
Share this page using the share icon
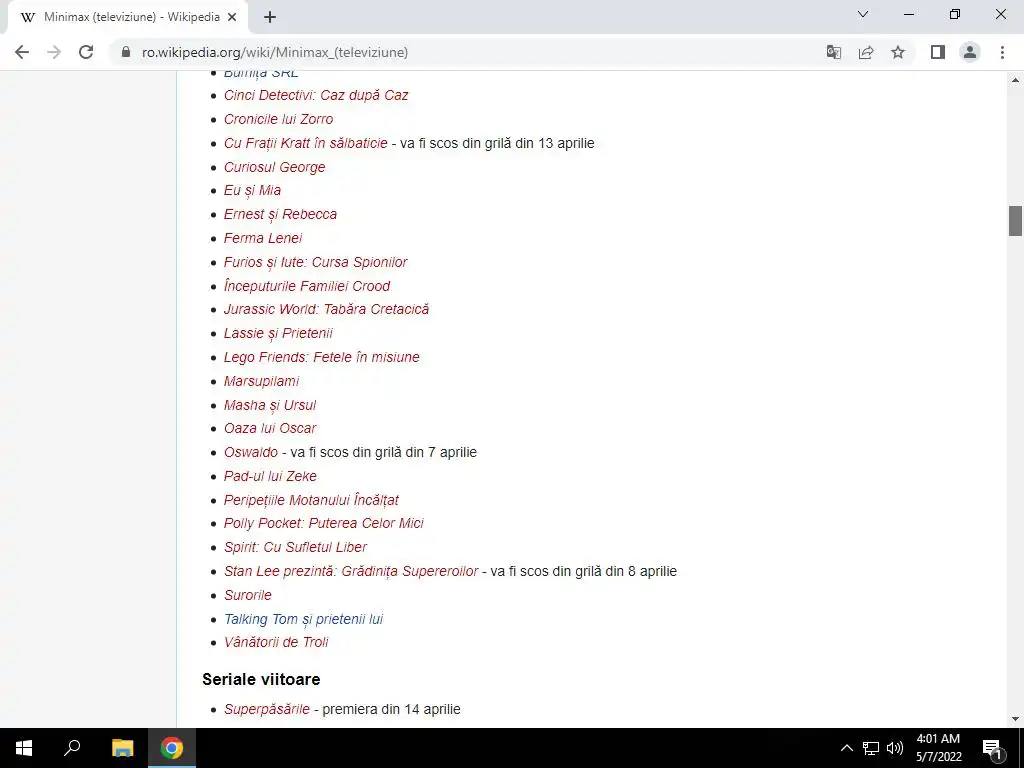point(866,52)
